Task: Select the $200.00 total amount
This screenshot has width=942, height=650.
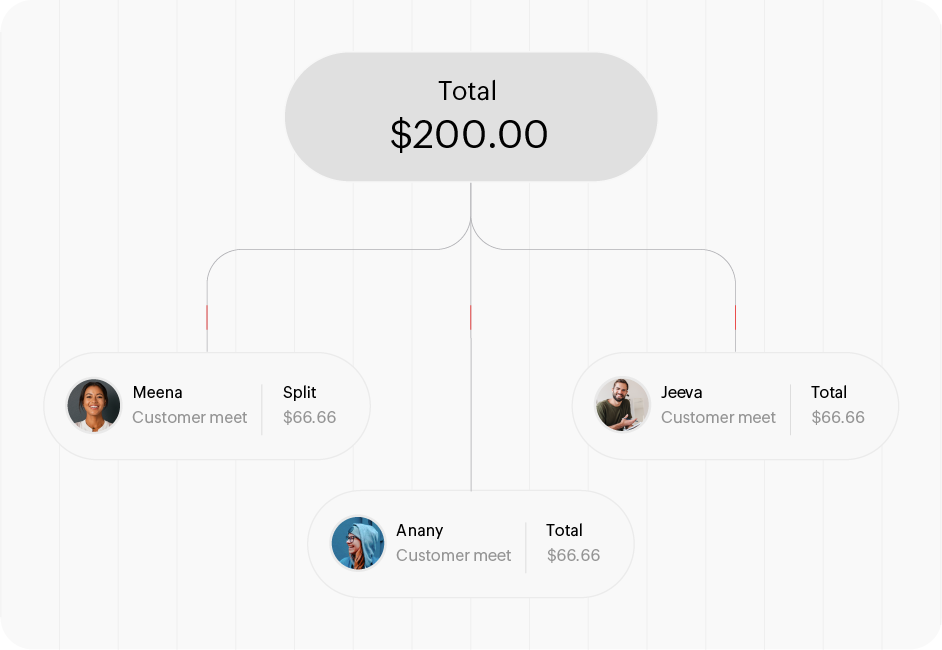Action: point(469,135)
